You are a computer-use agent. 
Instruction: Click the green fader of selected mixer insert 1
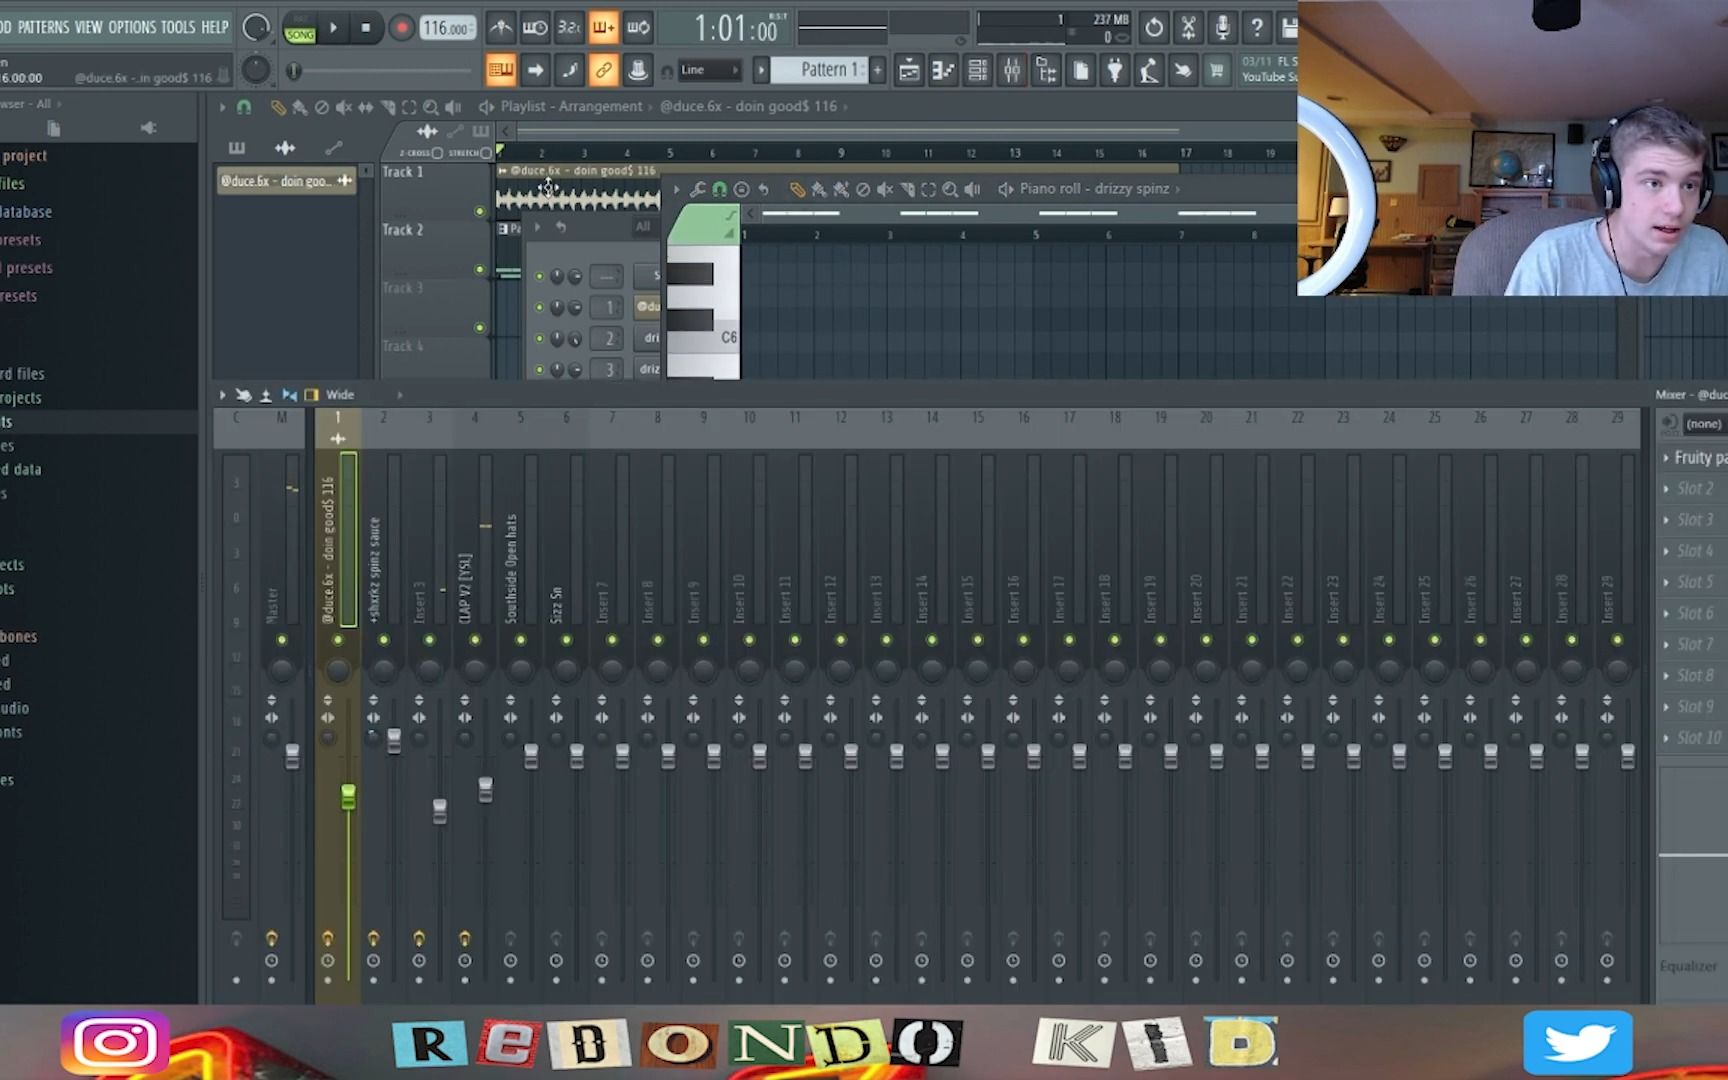[x=348, y=797]
